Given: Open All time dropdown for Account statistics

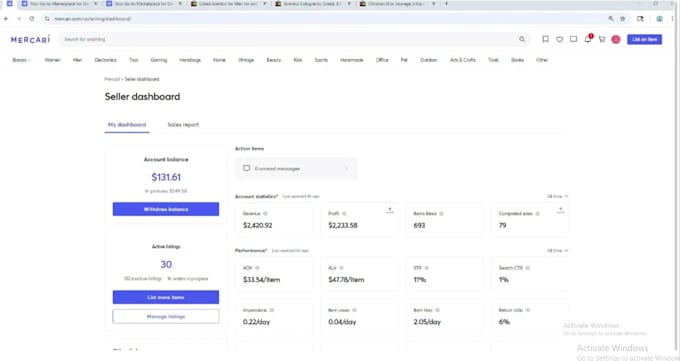Looking at the screenshot, I should pyautogui.click(x=557, y=197).
